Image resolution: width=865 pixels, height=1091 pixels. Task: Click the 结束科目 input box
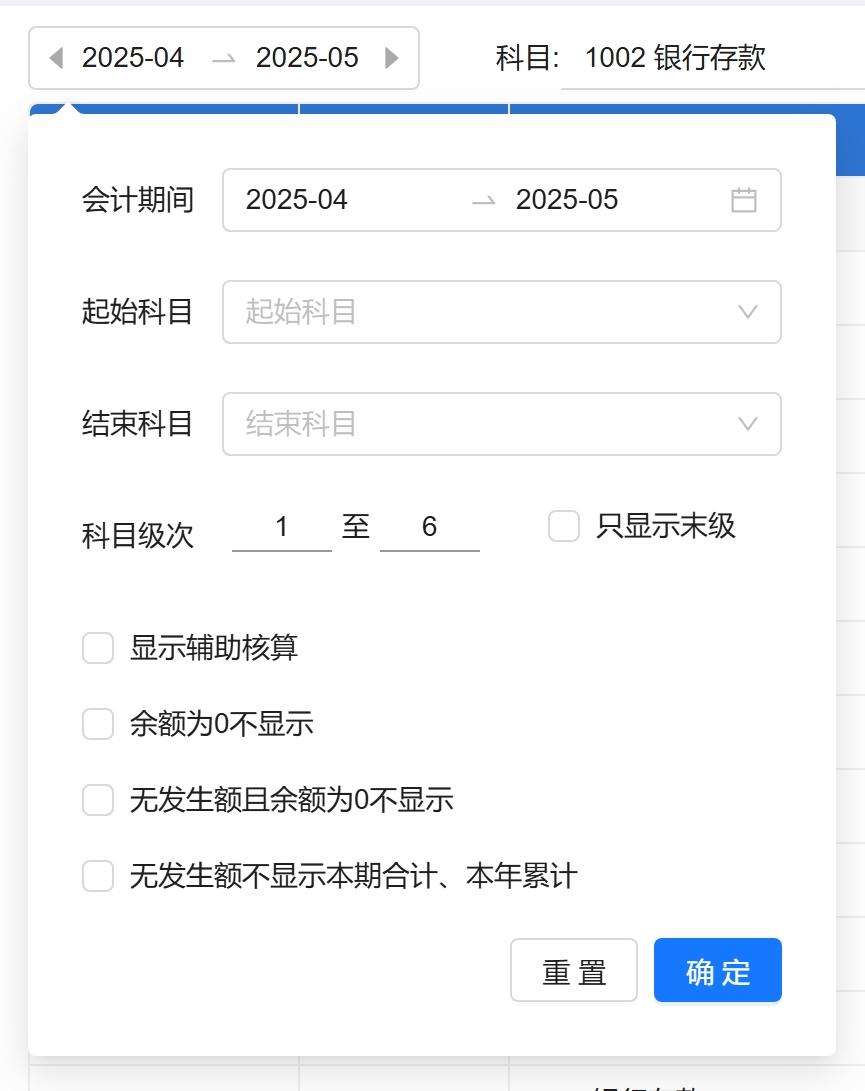[x=480, y=424]
